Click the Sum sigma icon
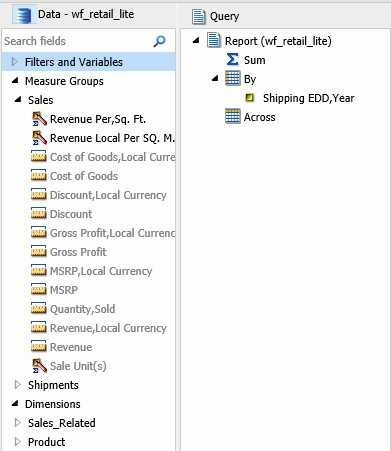391x451 pixels. click(232, 60)
